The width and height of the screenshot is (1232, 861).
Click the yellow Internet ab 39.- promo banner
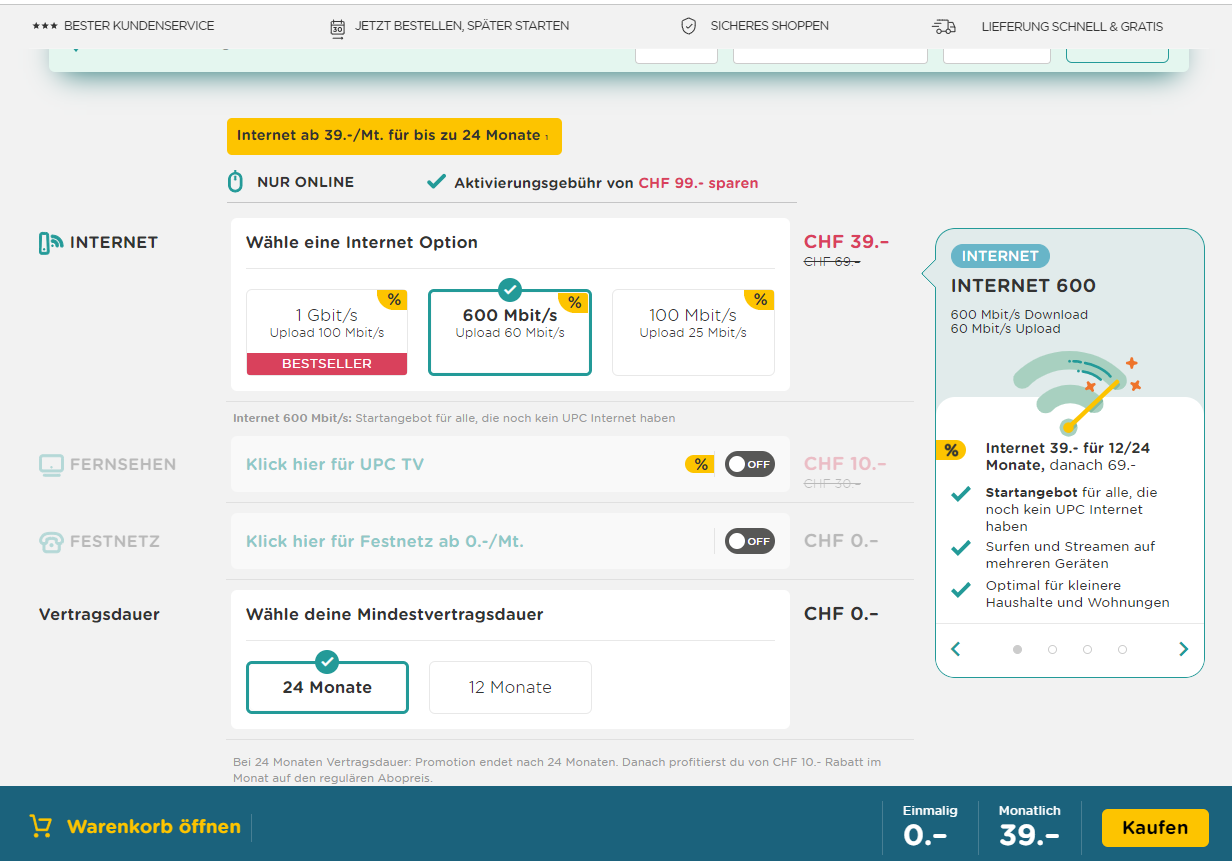point(394,136)
